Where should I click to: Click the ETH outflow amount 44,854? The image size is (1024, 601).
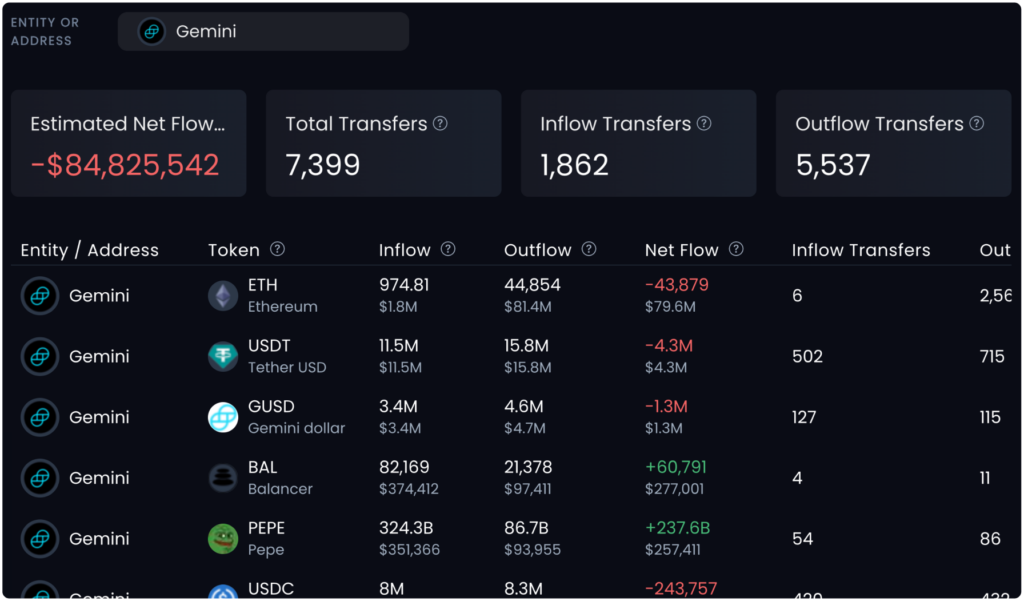pos(532,285)
